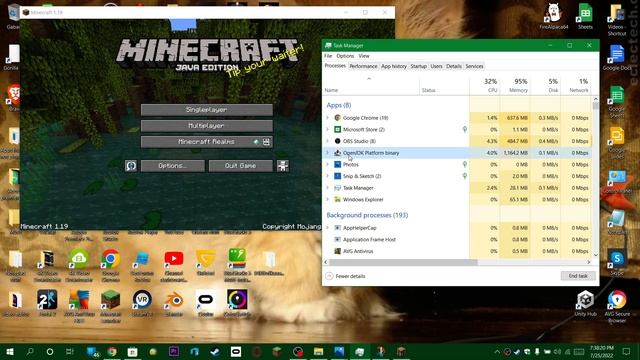Open Premiere Pro from the taskbar
The image size is (640, 360).
[174, 351]
